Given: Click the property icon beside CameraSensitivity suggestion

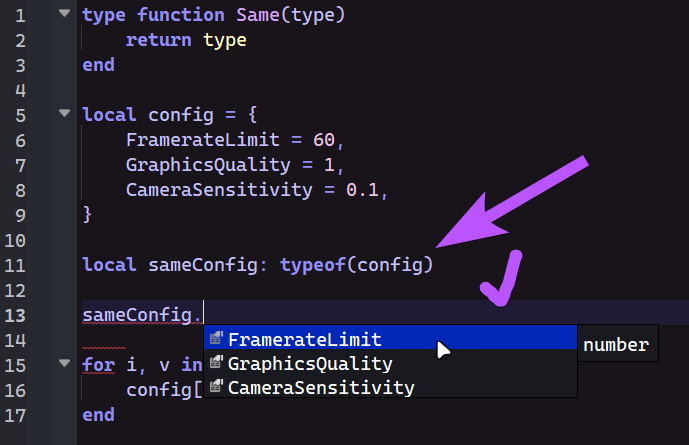Looking at the screenshot, I should pos(216,387).
